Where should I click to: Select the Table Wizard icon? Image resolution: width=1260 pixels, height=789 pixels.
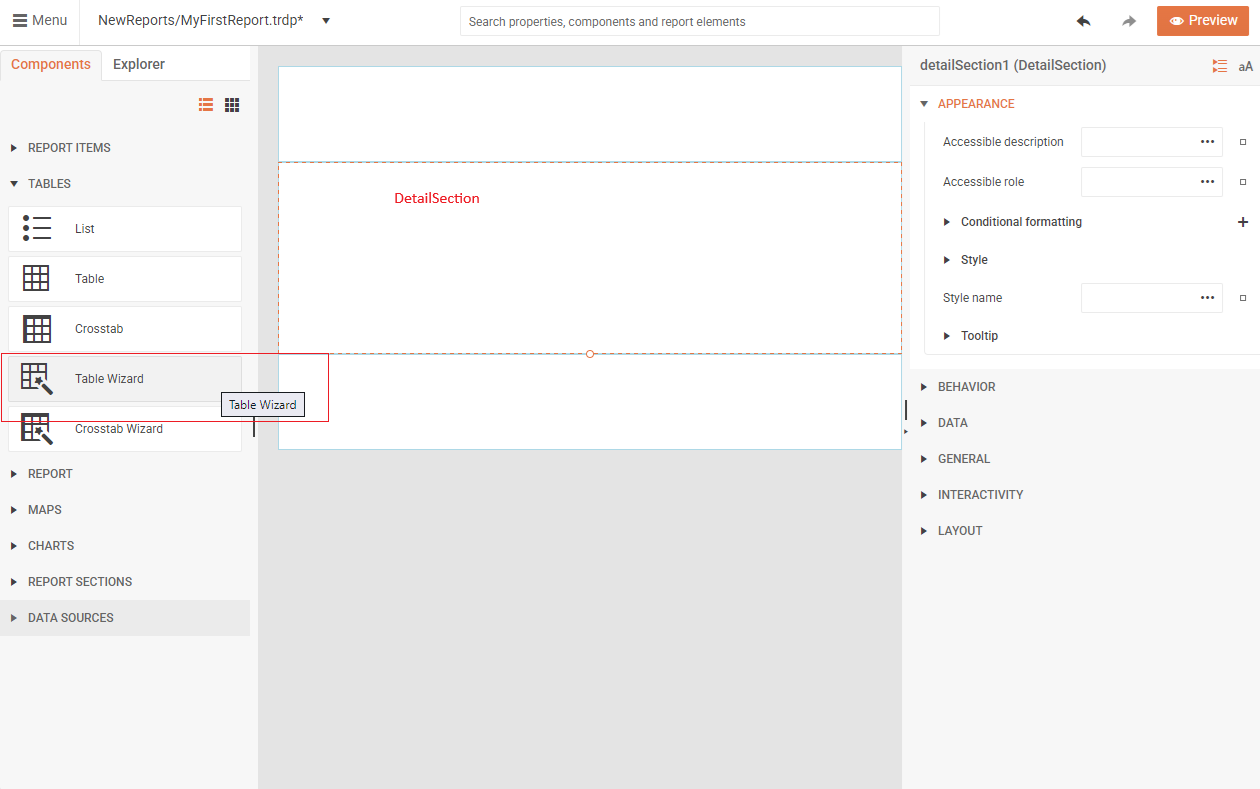coord(37,379)
